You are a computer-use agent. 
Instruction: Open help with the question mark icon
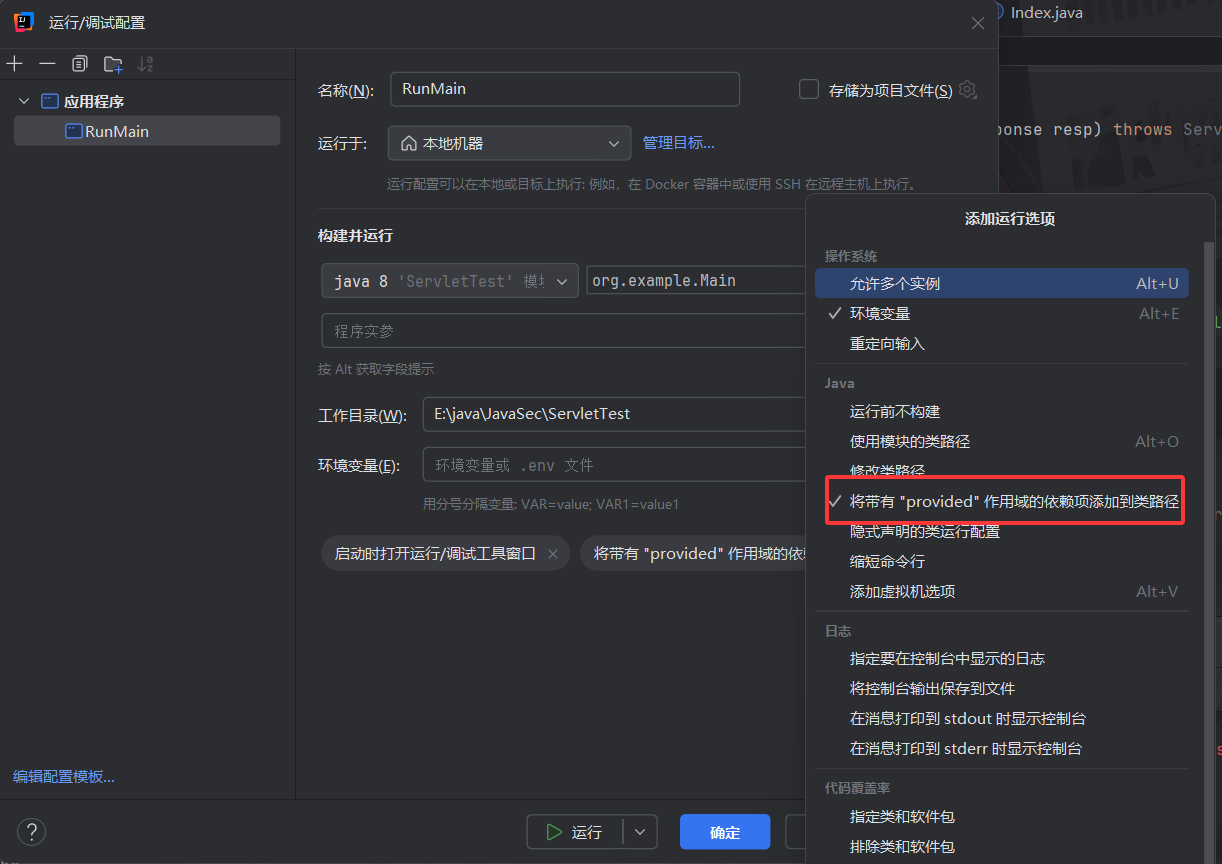pyautogui.click(x=31, y=831)
